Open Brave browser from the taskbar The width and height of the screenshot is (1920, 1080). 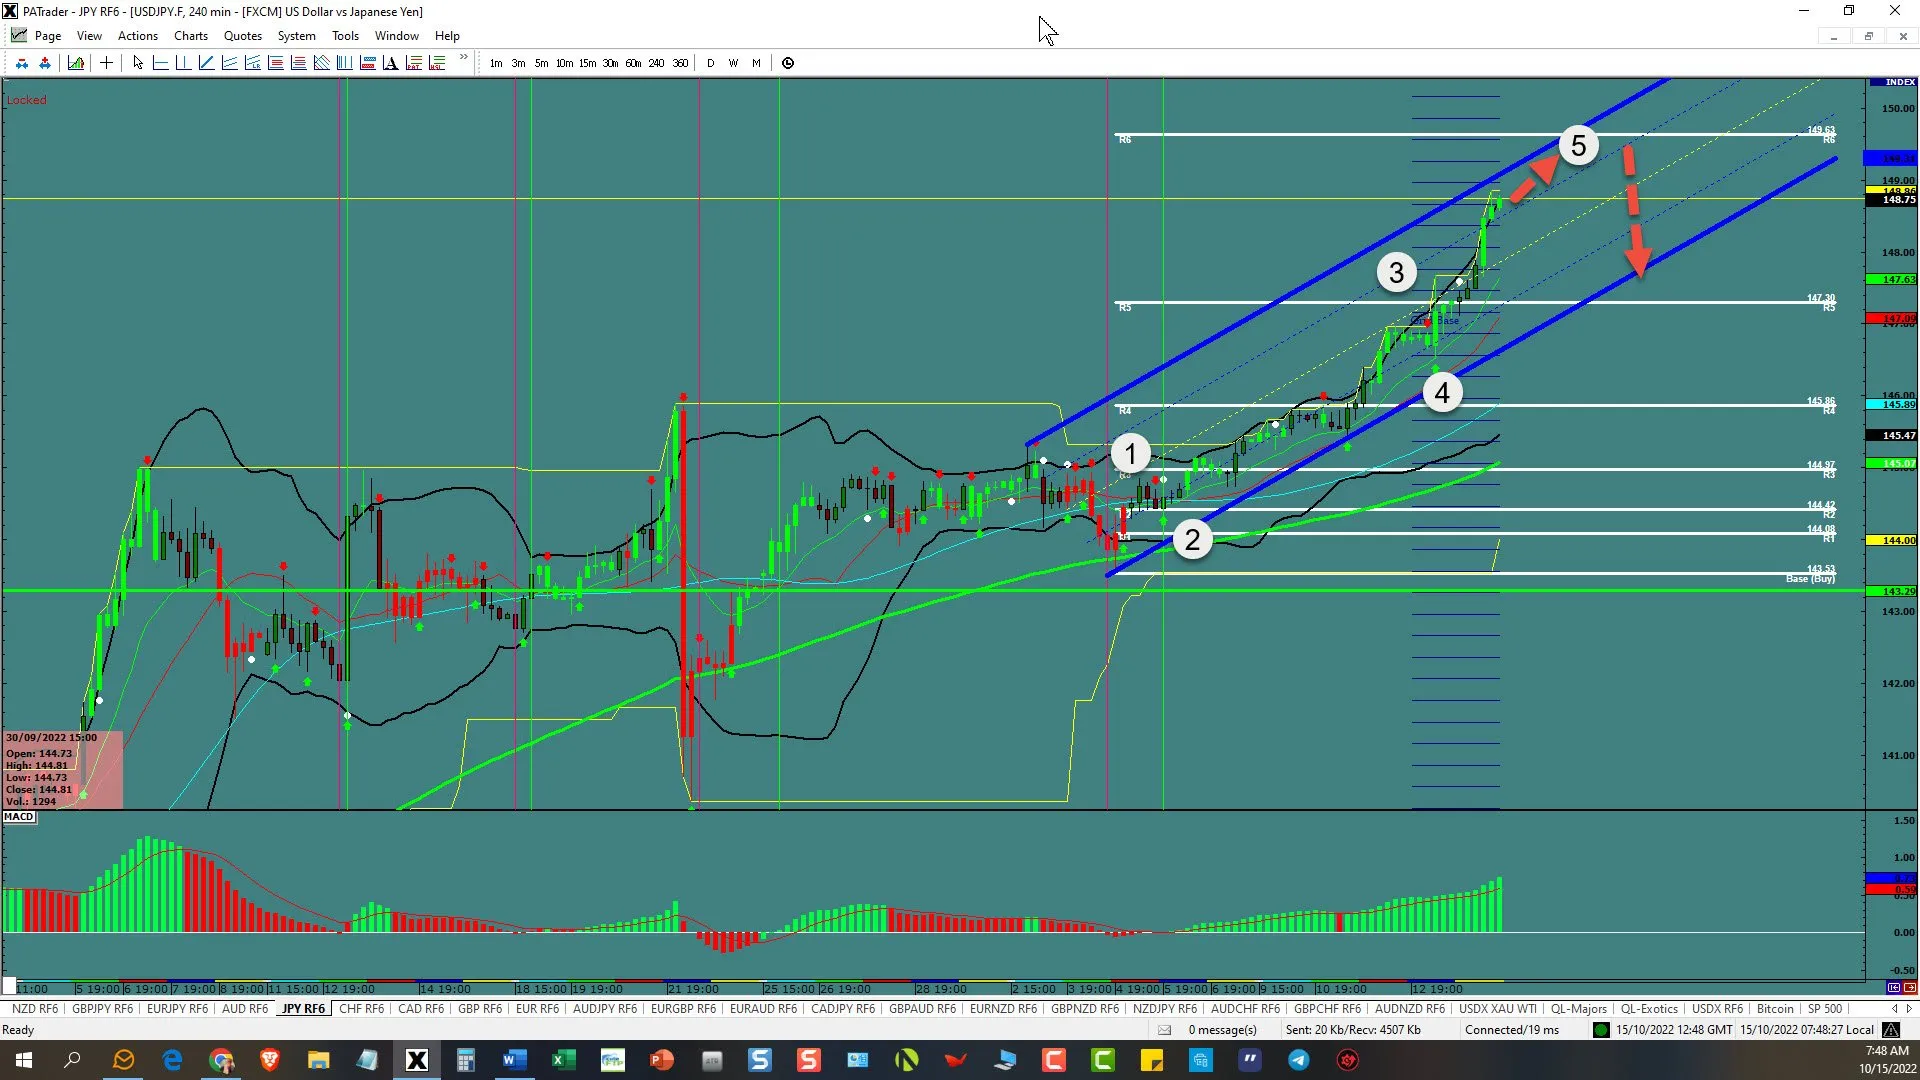[x=270, y=1060]
